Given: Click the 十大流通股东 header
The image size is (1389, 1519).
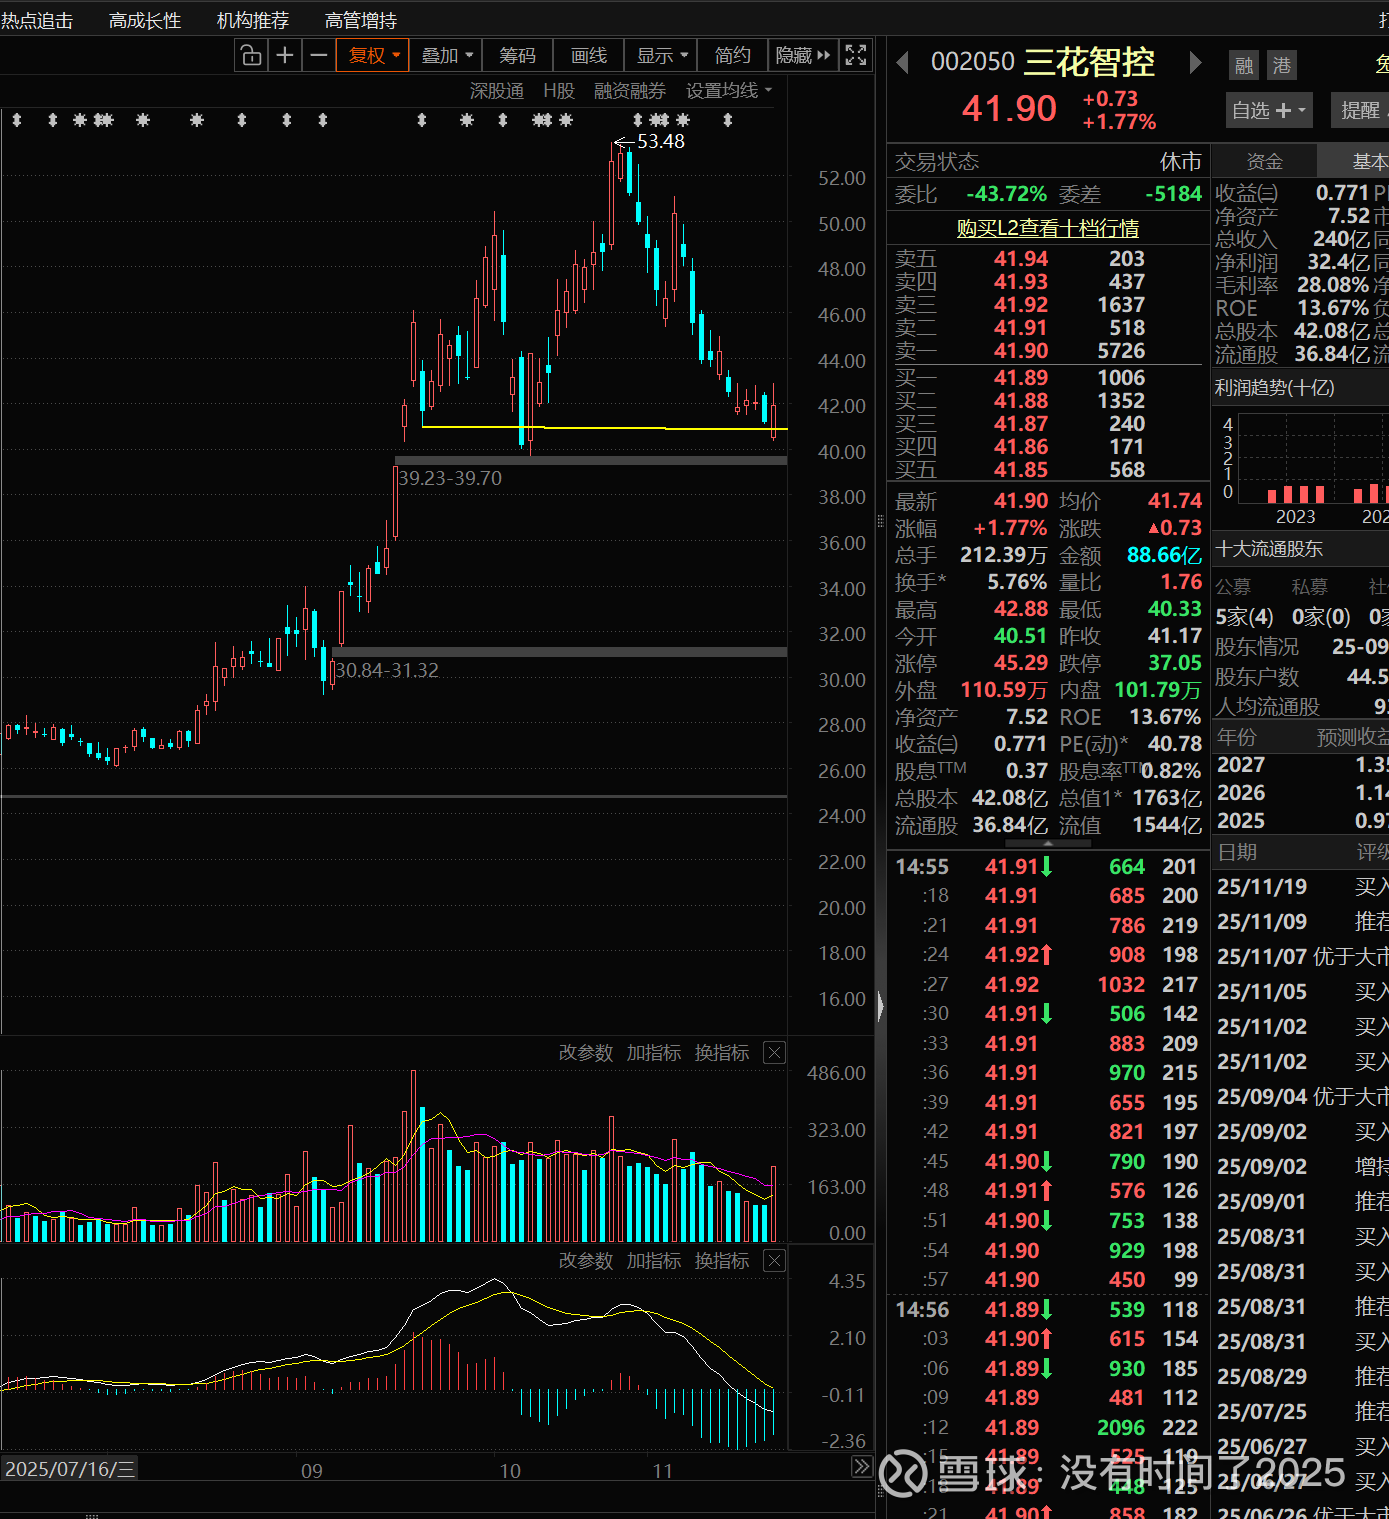Looking at the screenshot, I should coord(1269,549).
